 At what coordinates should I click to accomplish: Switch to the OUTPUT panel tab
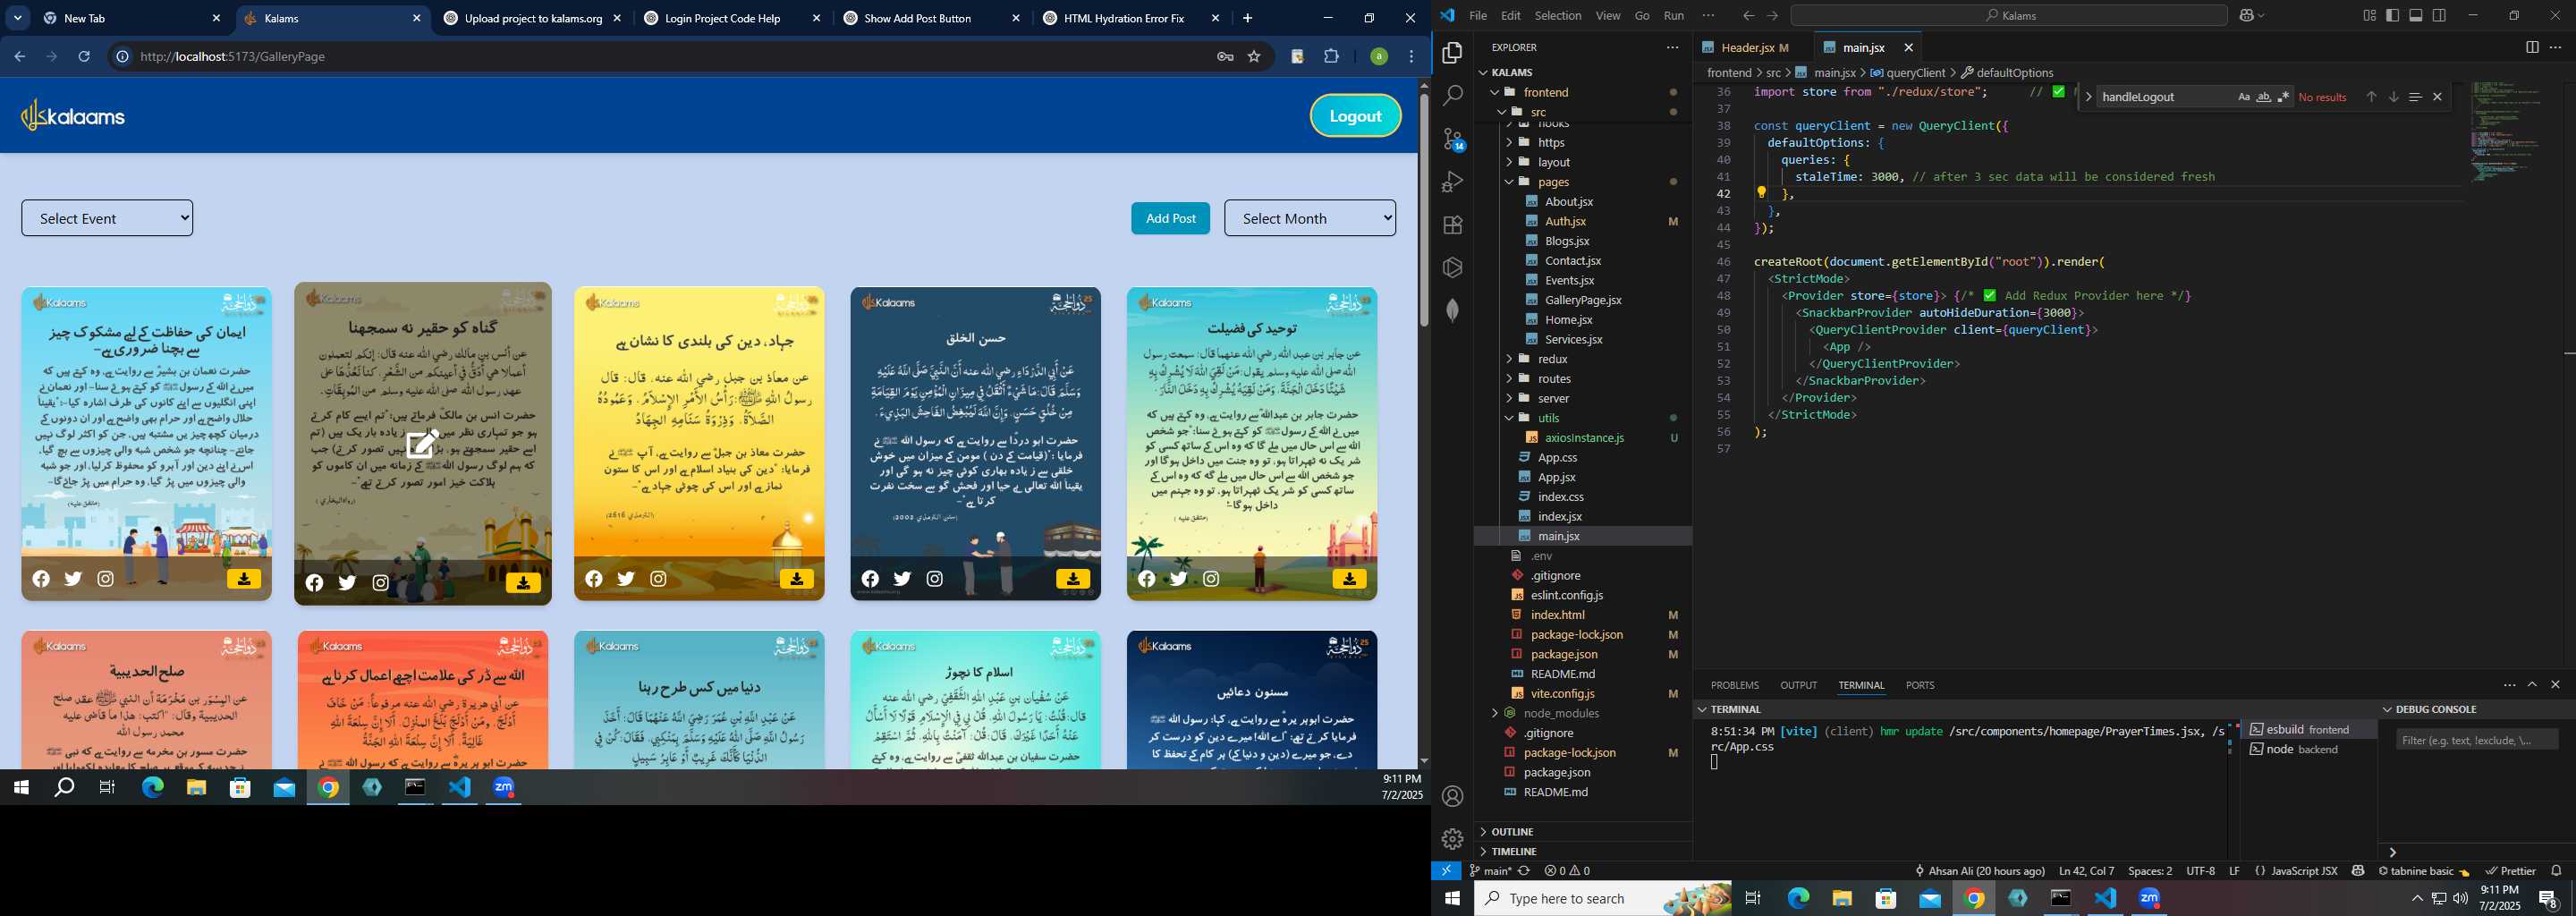click(1798, 685)
